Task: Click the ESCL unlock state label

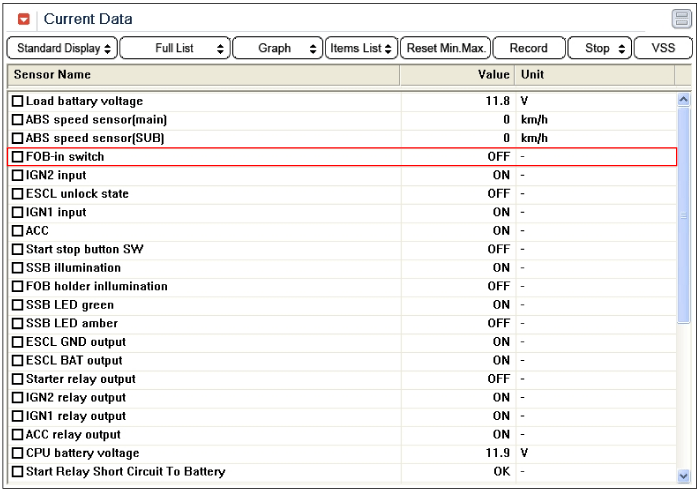Action: pyautogui.click(x=77, y=194)
